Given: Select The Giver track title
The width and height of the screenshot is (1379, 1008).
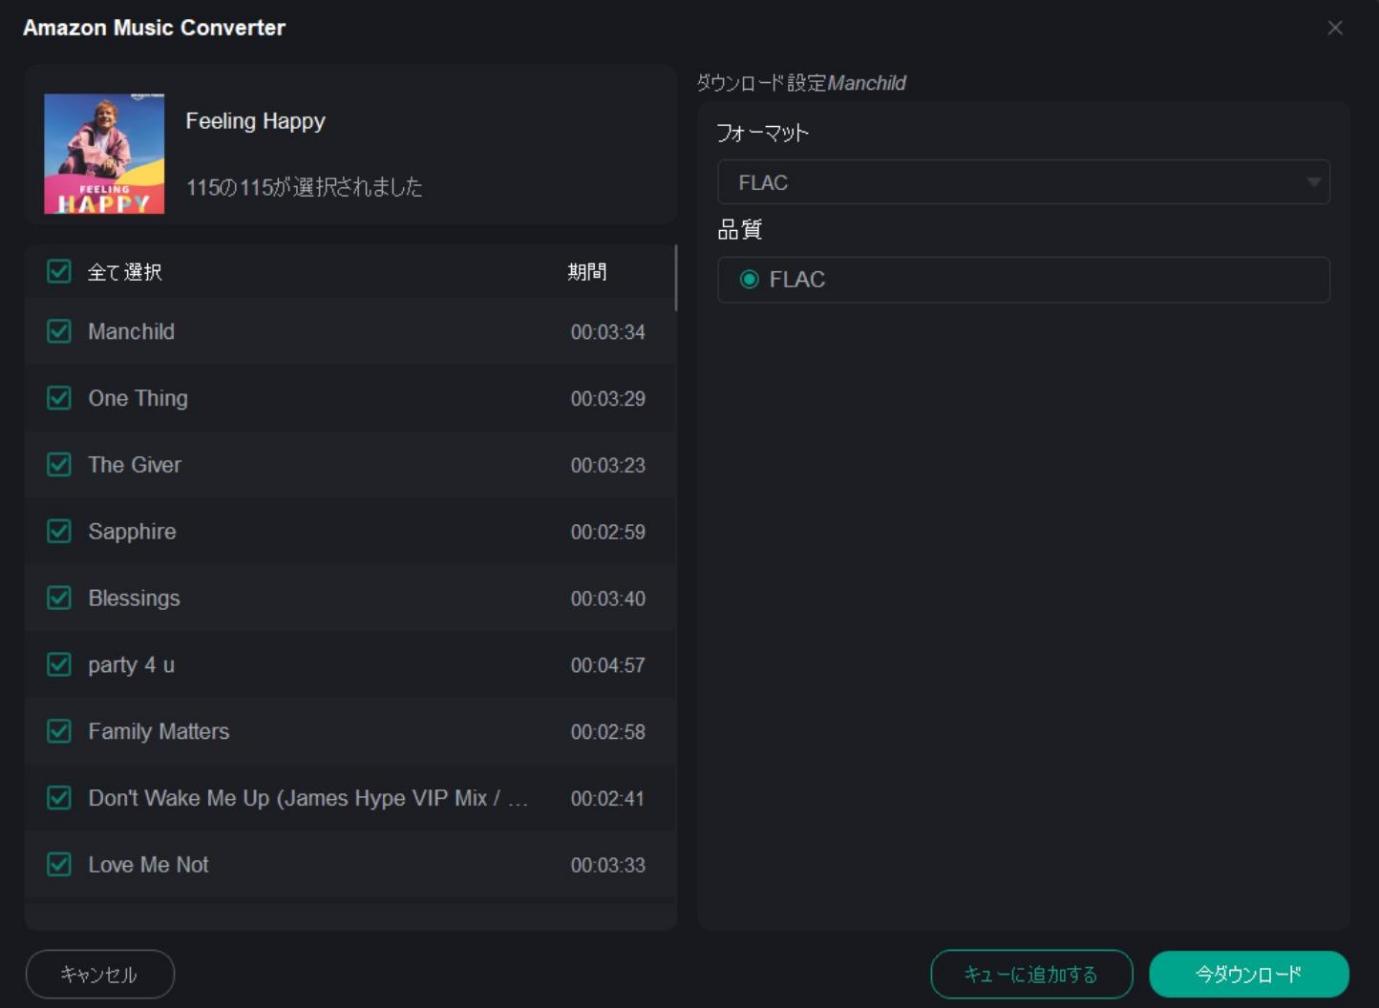Looking at the screenshot, I should [x=135, y=465].
